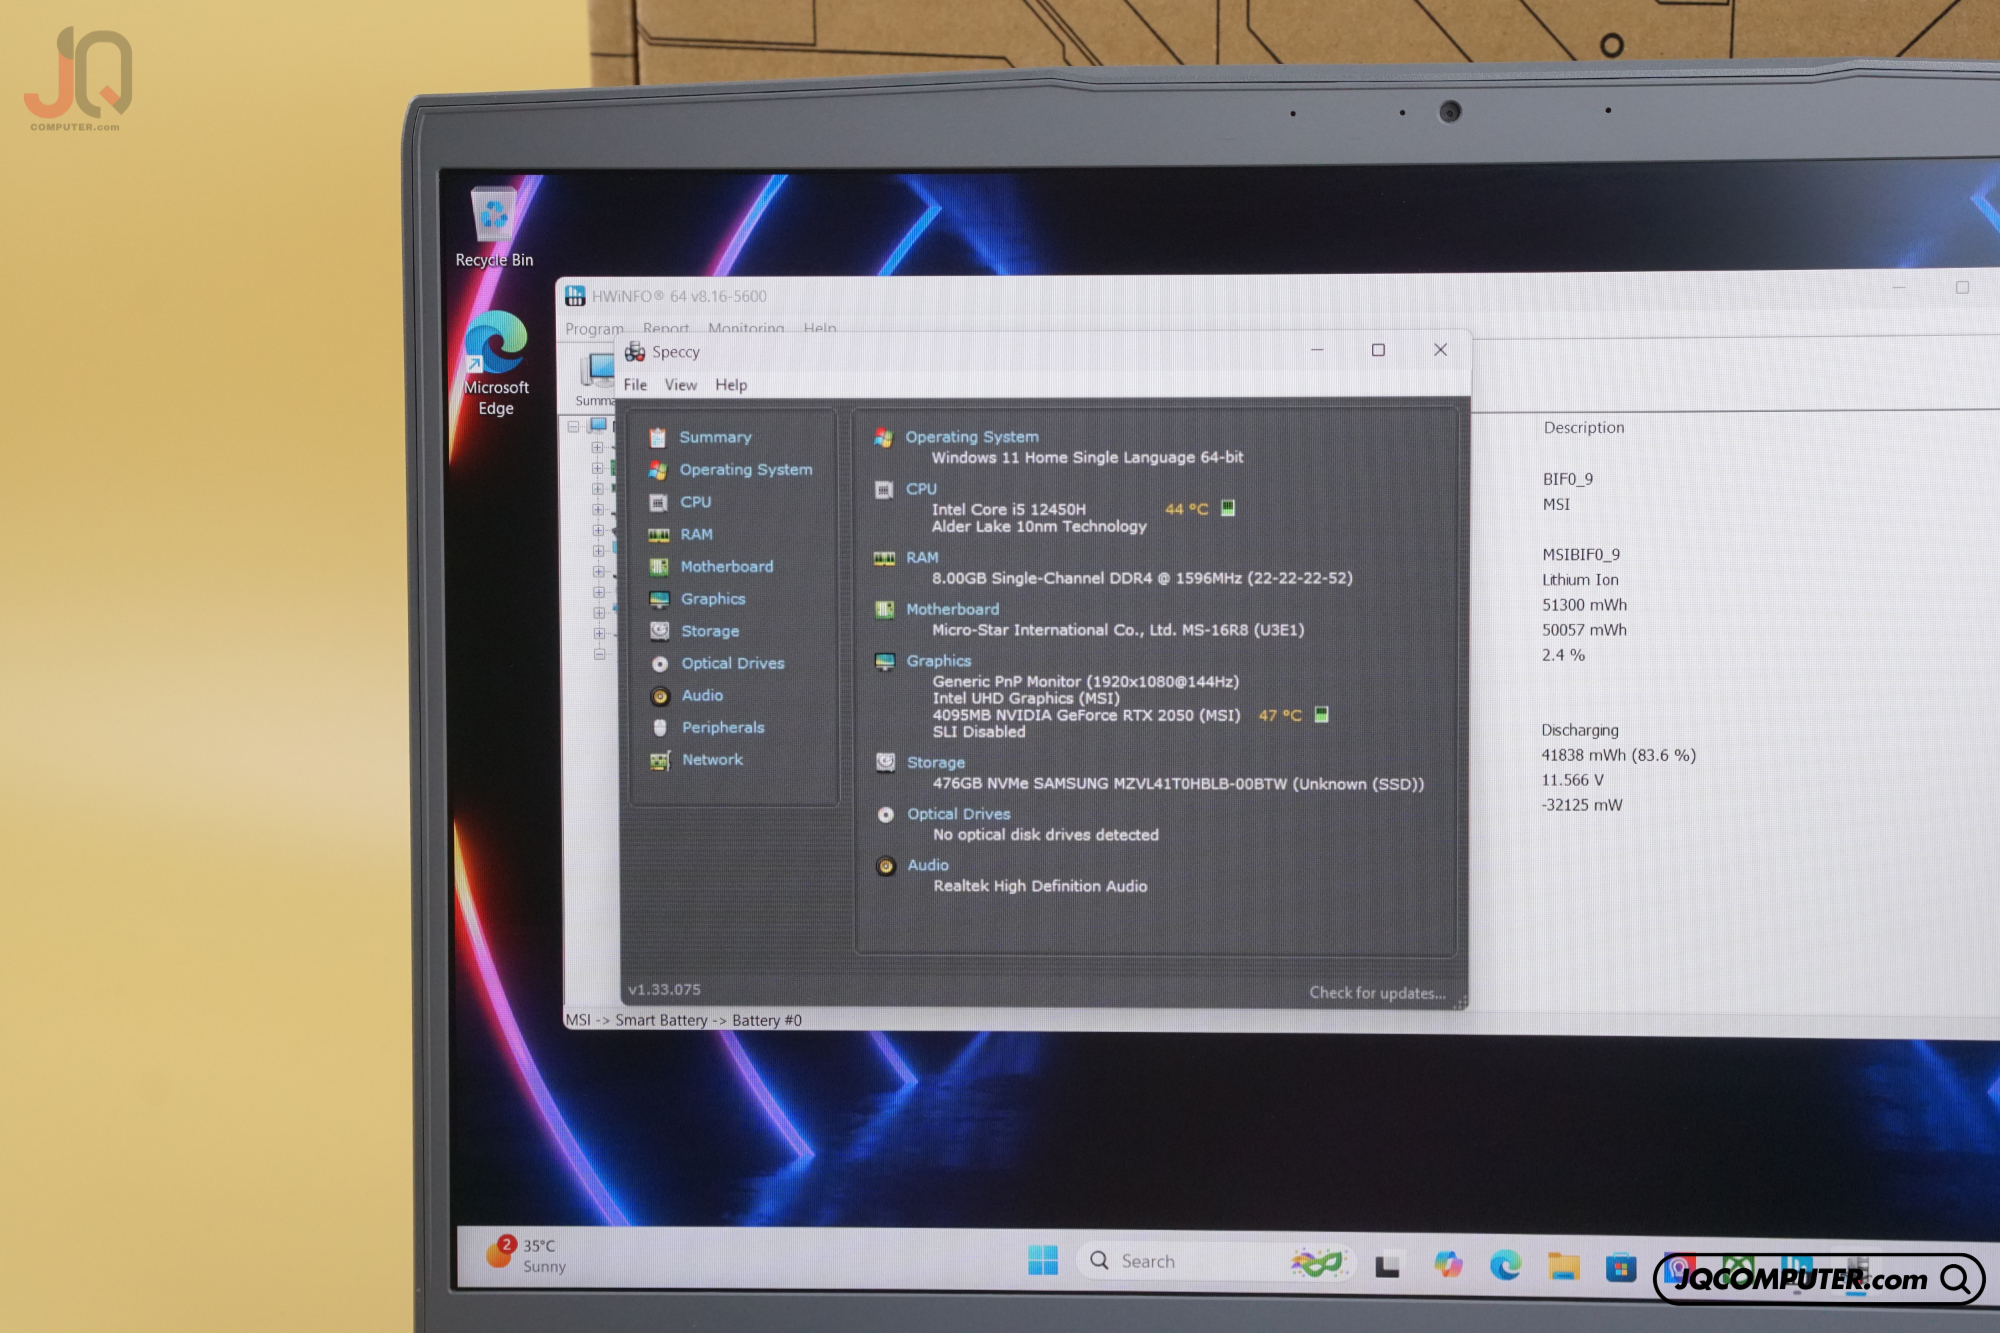Viewport: 2000px width, 1333px height.
Task: Open Microsoft Store from the taskbar
Action: point(1620,1268)
